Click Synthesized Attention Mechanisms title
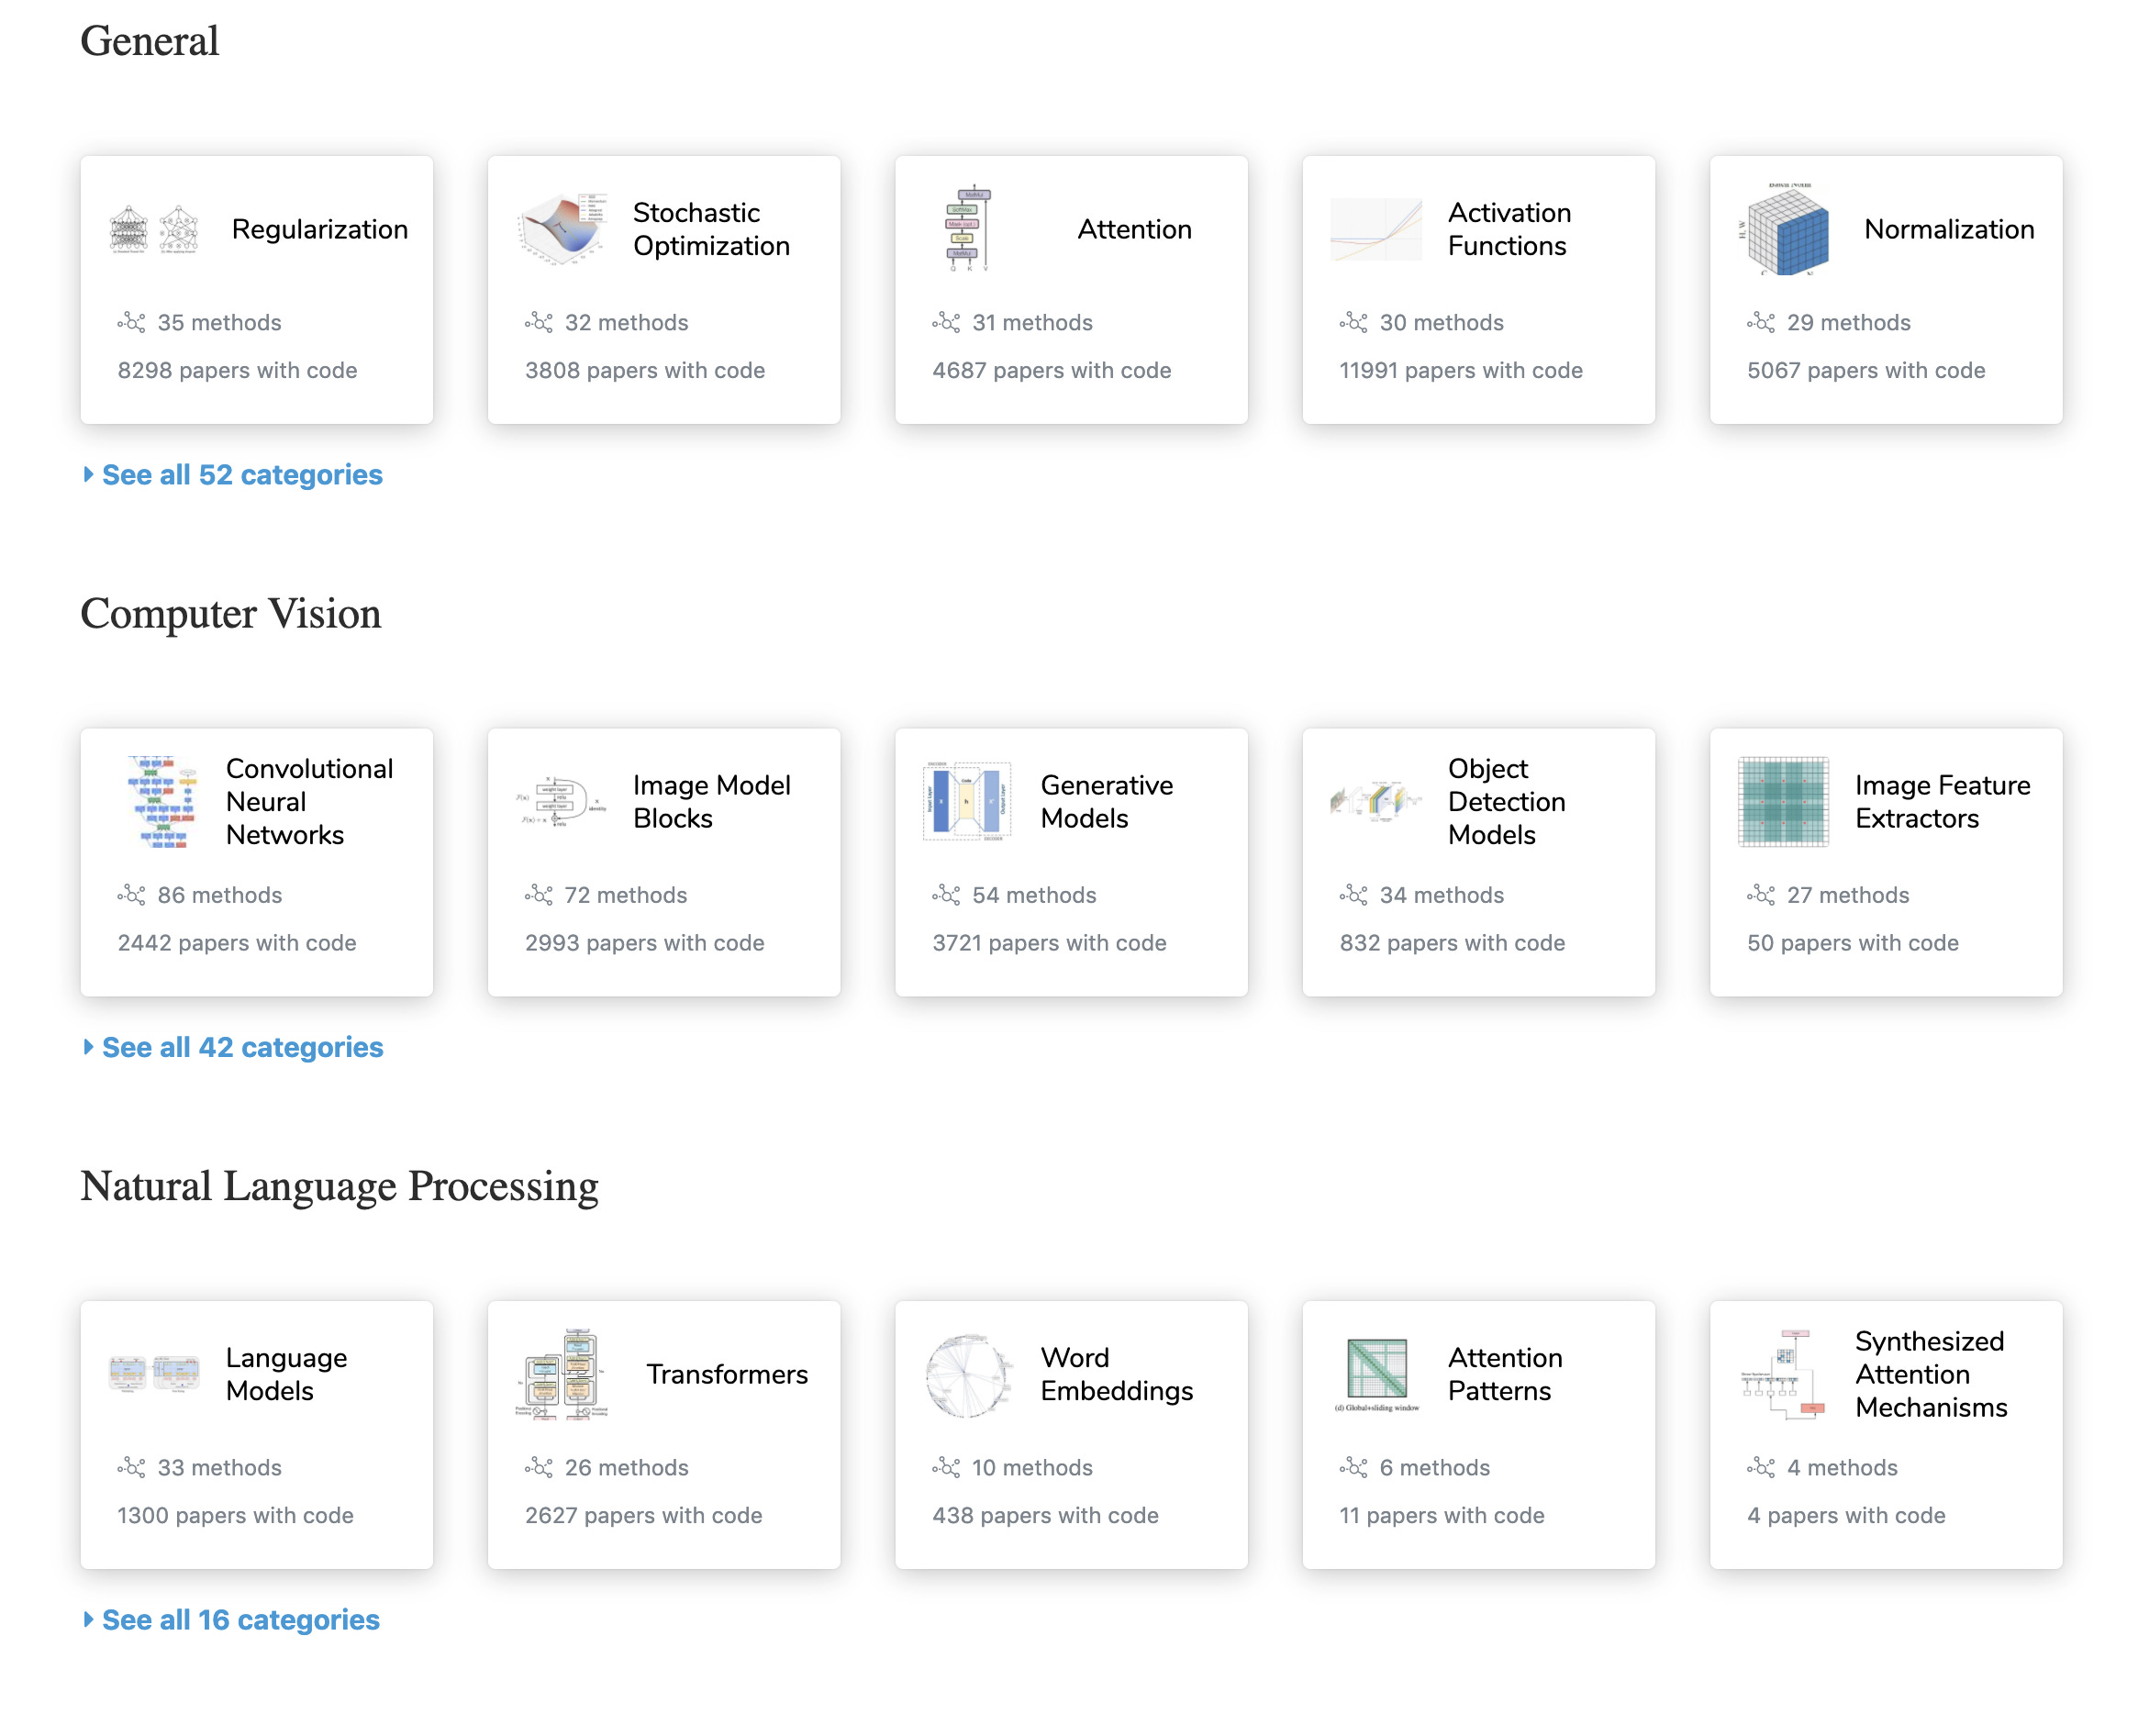The width and height of the screenshot is (2138, 1736). (1930, 1374)
